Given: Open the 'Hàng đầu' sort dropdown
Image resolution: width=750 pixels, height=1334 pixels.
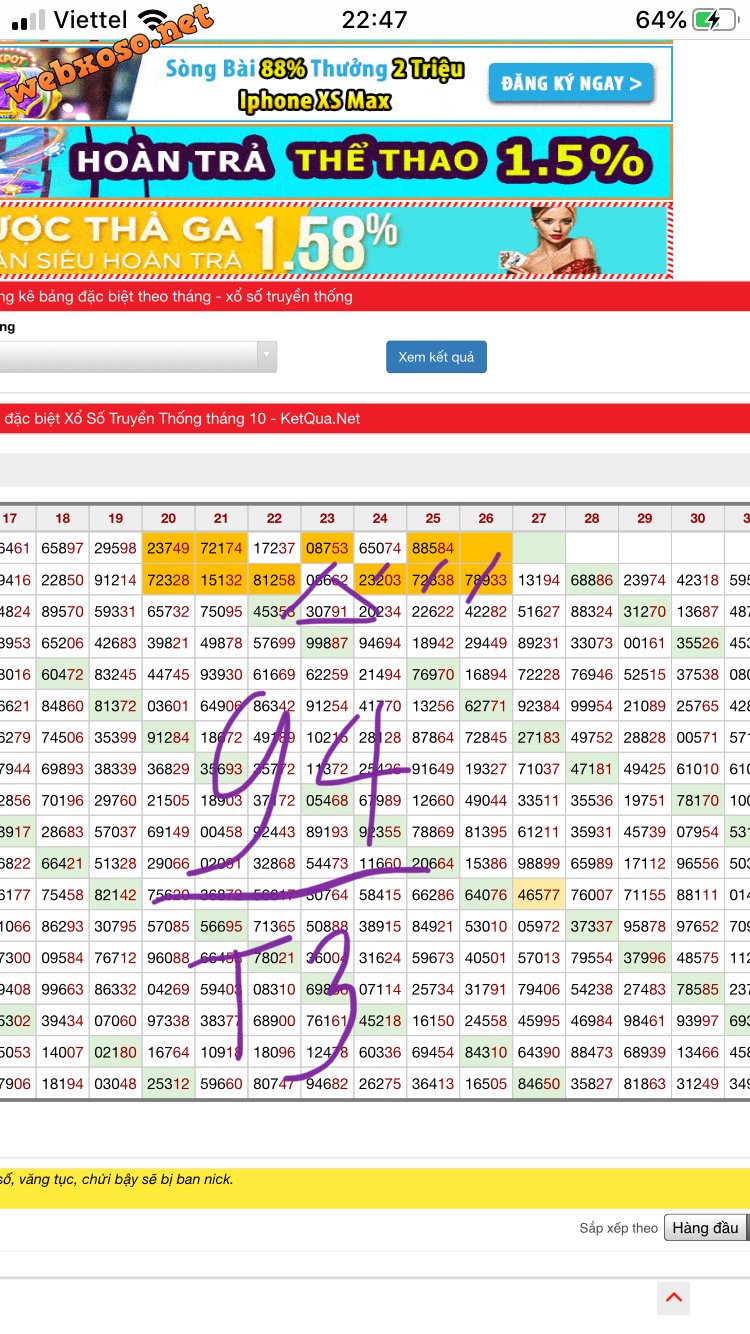Looking at the screenshot, I should click(x=705, y=1228).
